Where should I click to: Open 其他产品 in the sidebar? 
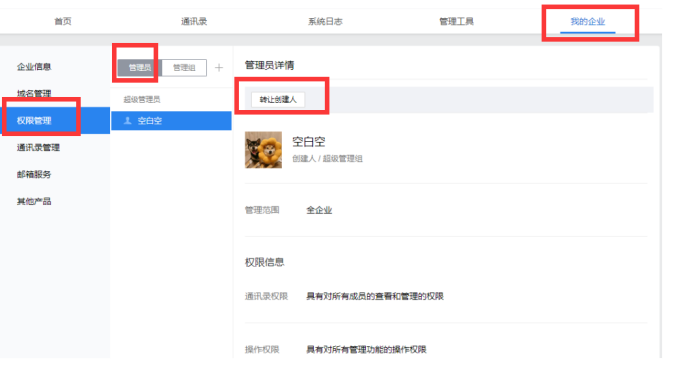(34, 201)
